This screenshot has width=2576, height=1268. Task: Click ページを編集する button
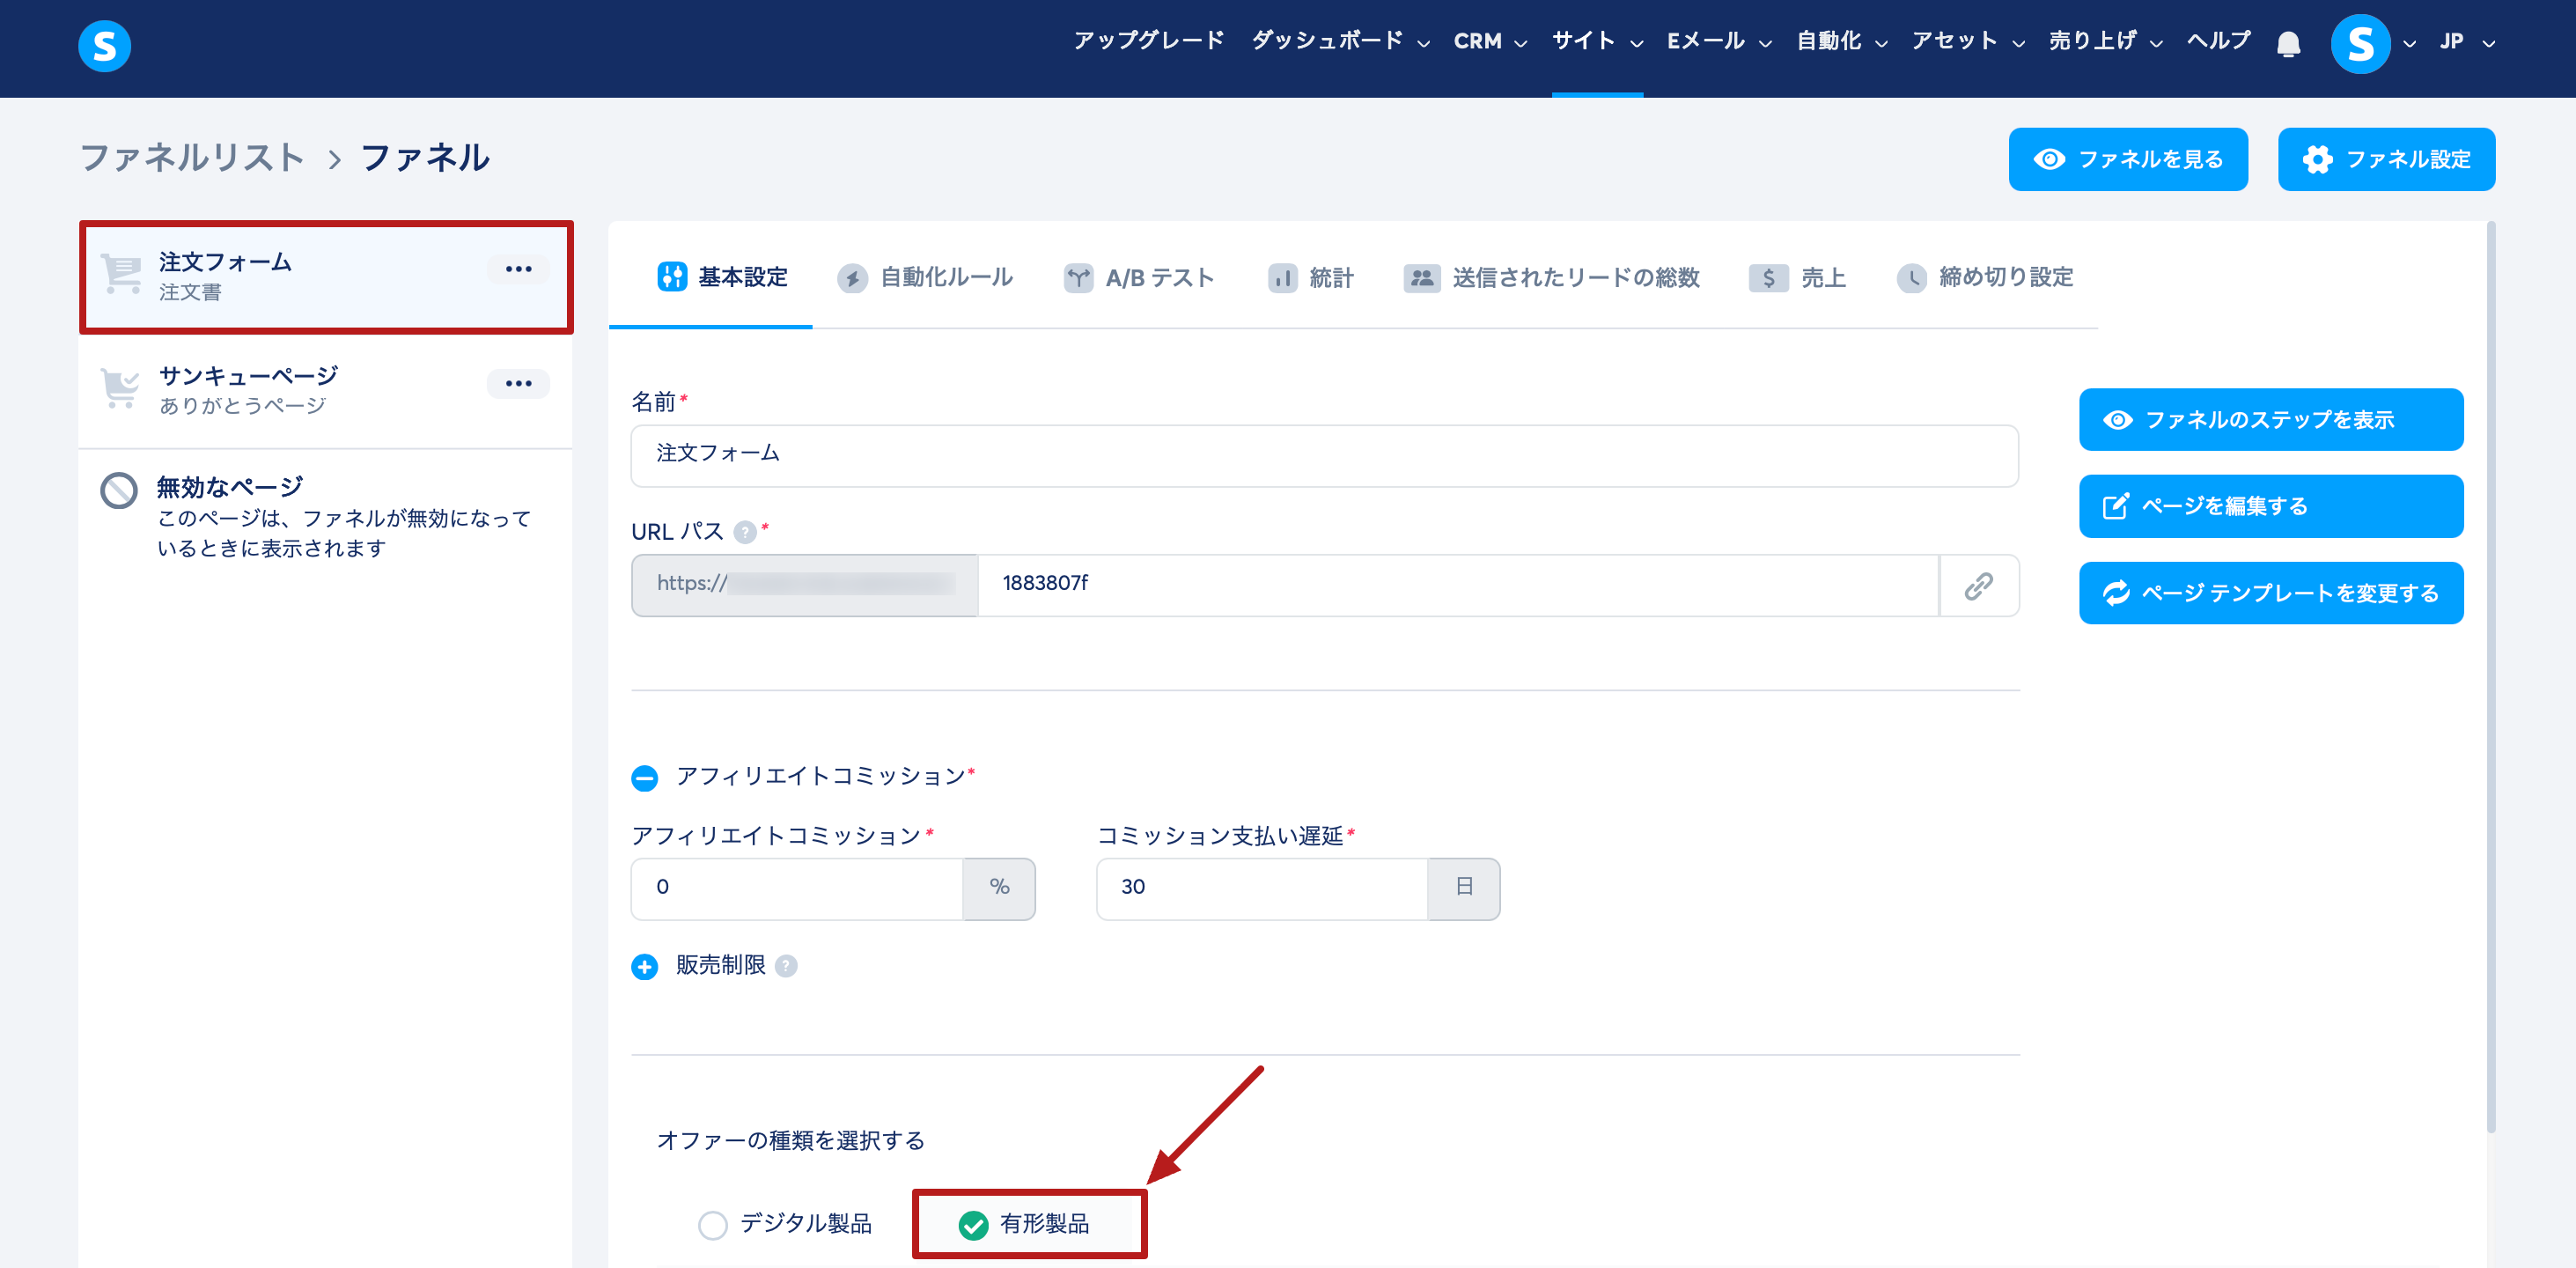point(2270,506)
